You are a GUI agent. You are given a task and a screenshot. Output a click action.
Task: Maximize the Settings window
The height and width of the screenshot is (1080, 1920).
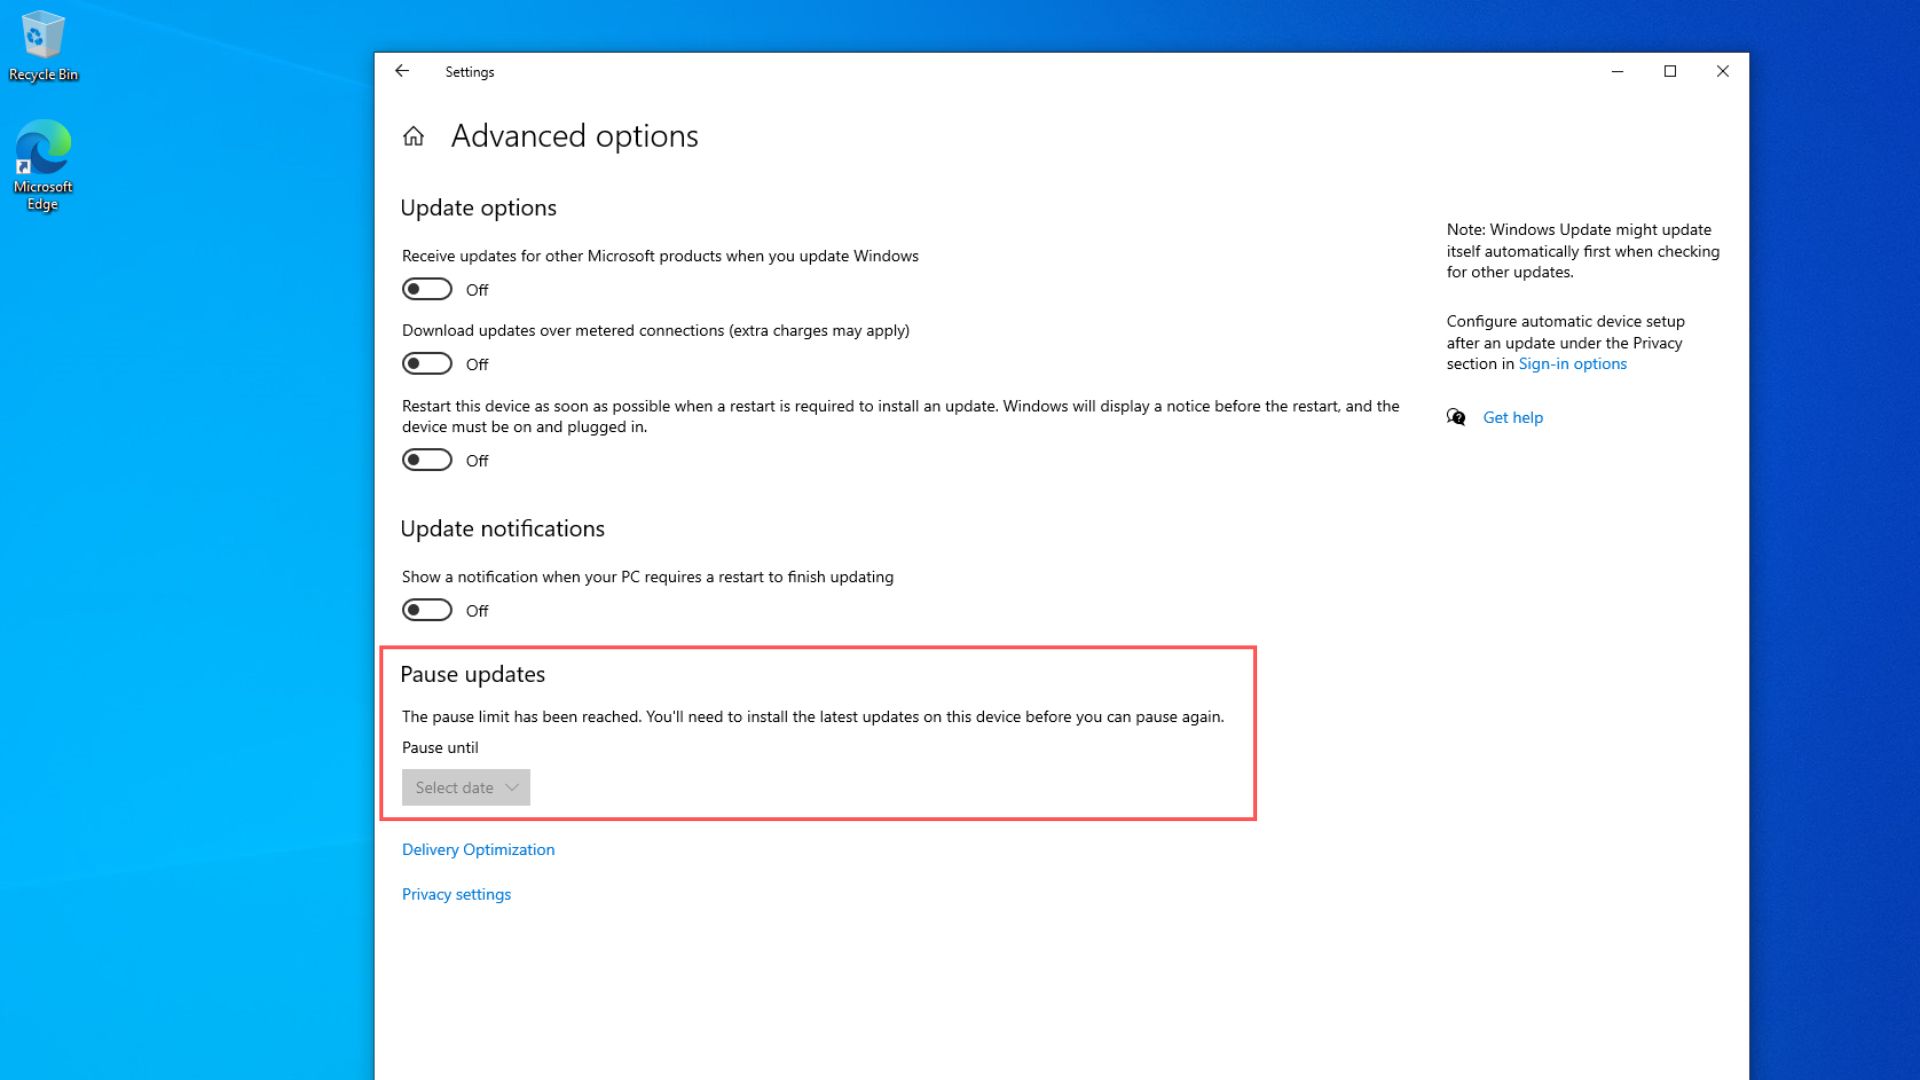point(1670,71)
